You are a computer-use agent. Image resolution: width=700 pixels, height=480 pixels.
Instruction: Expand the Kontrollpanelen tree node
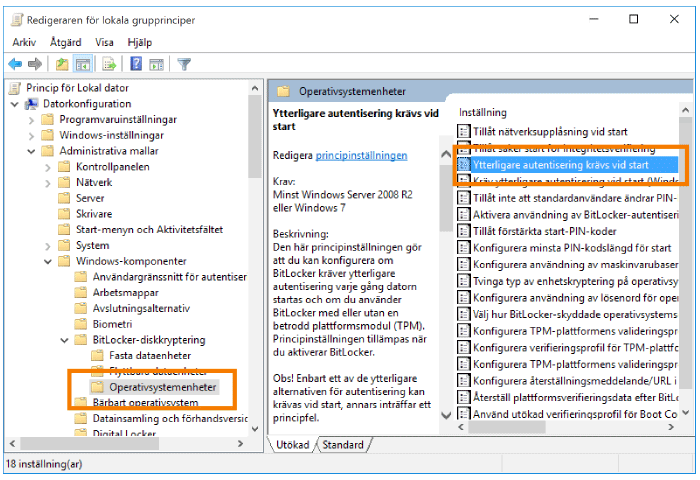(47, 167)
